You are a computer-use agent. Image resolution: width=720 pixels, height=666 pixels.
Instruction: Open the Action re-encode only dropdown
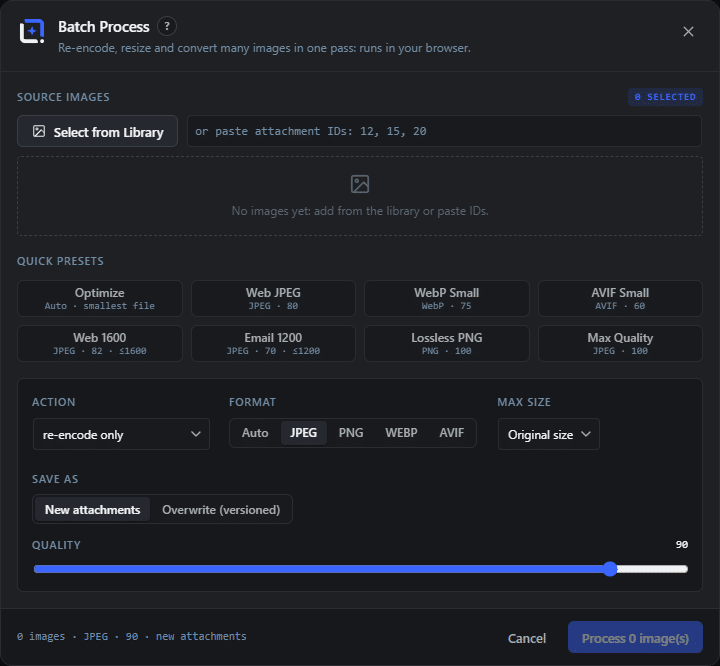pos(121,434)
